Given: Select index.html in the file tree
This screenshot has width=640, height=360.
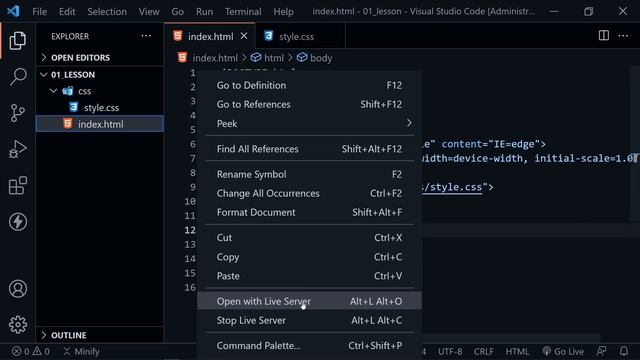Looking at the screenshot, I should pos(100,124).
